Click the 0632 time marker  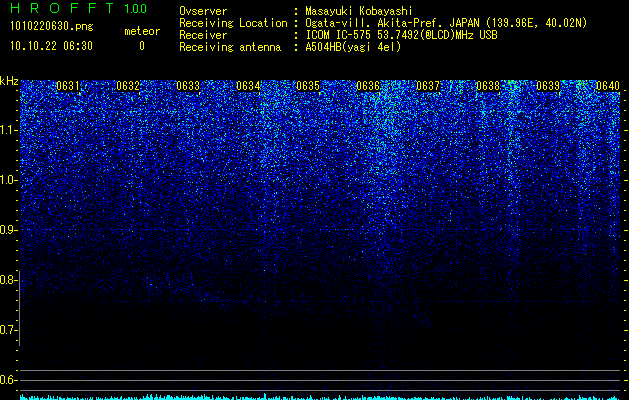coord(128,86)
